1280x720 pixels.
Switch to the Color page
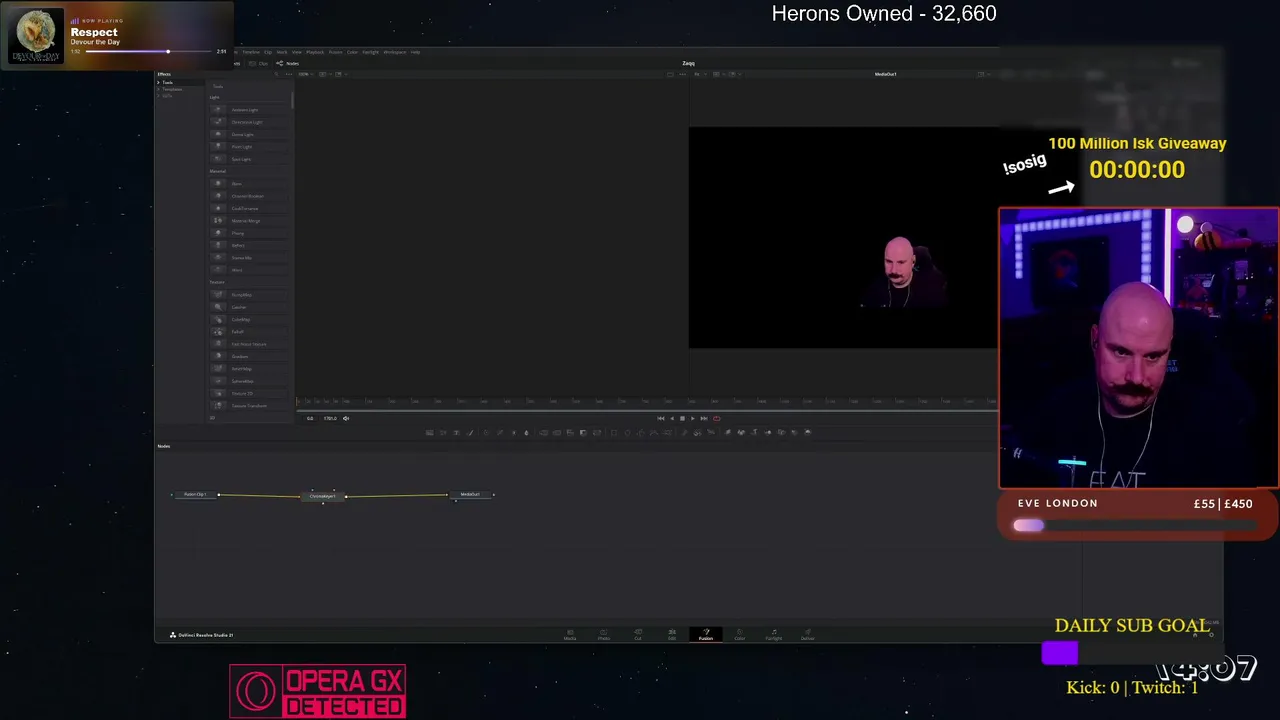pyautogui.click(x=740, y=635)
